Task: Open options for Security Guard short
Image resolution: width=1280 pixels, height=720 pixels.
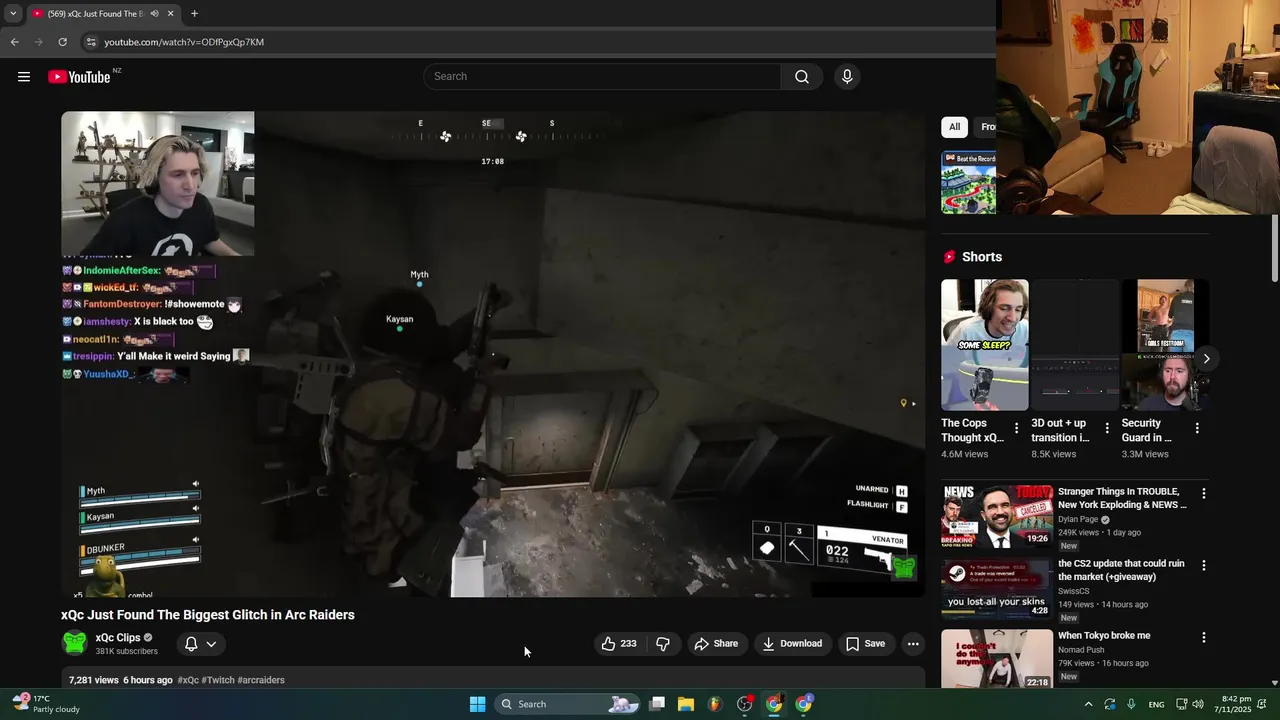Action: point(1197,428)
